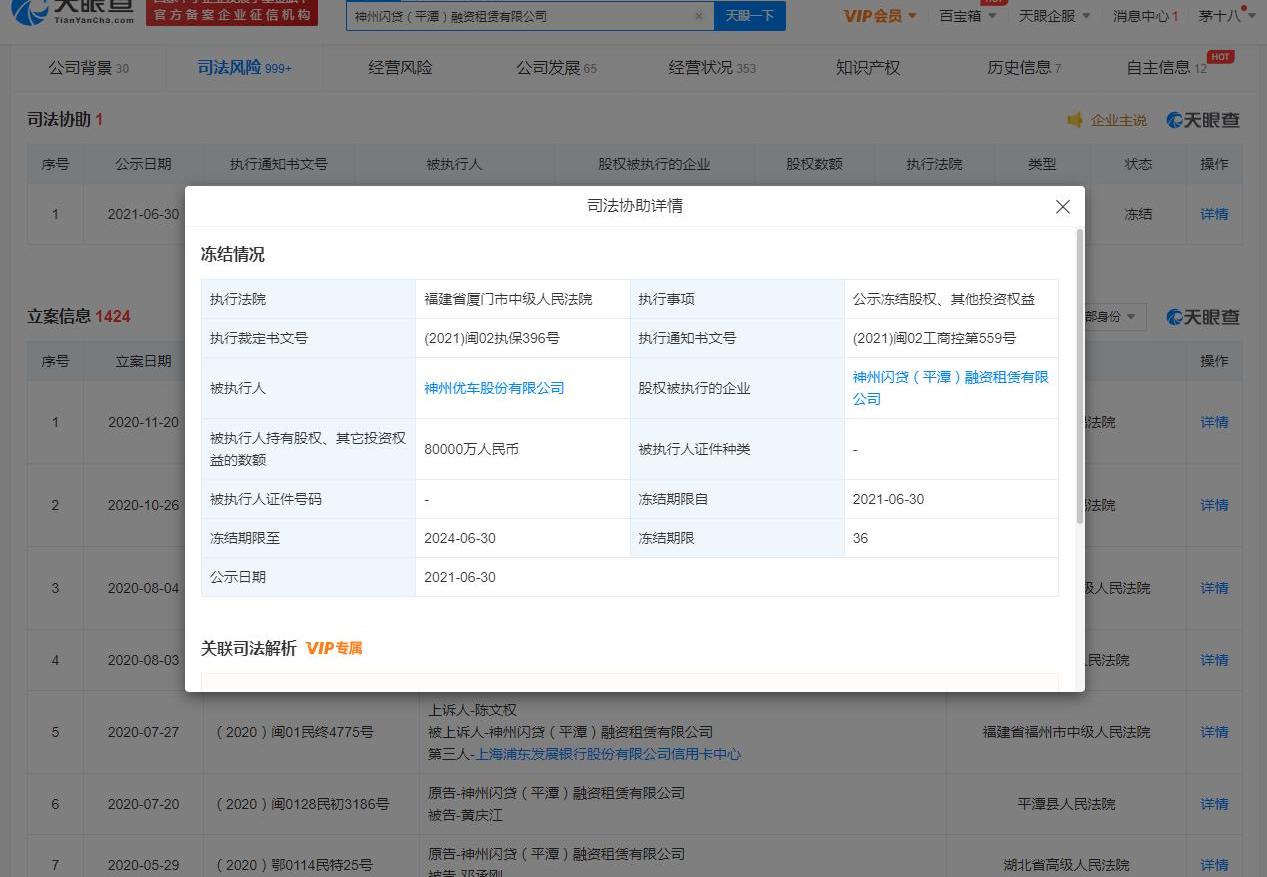Click the 被执行人证件种类 label
Viewport: 1267px width, 877px height.
[x=694, y=449]
